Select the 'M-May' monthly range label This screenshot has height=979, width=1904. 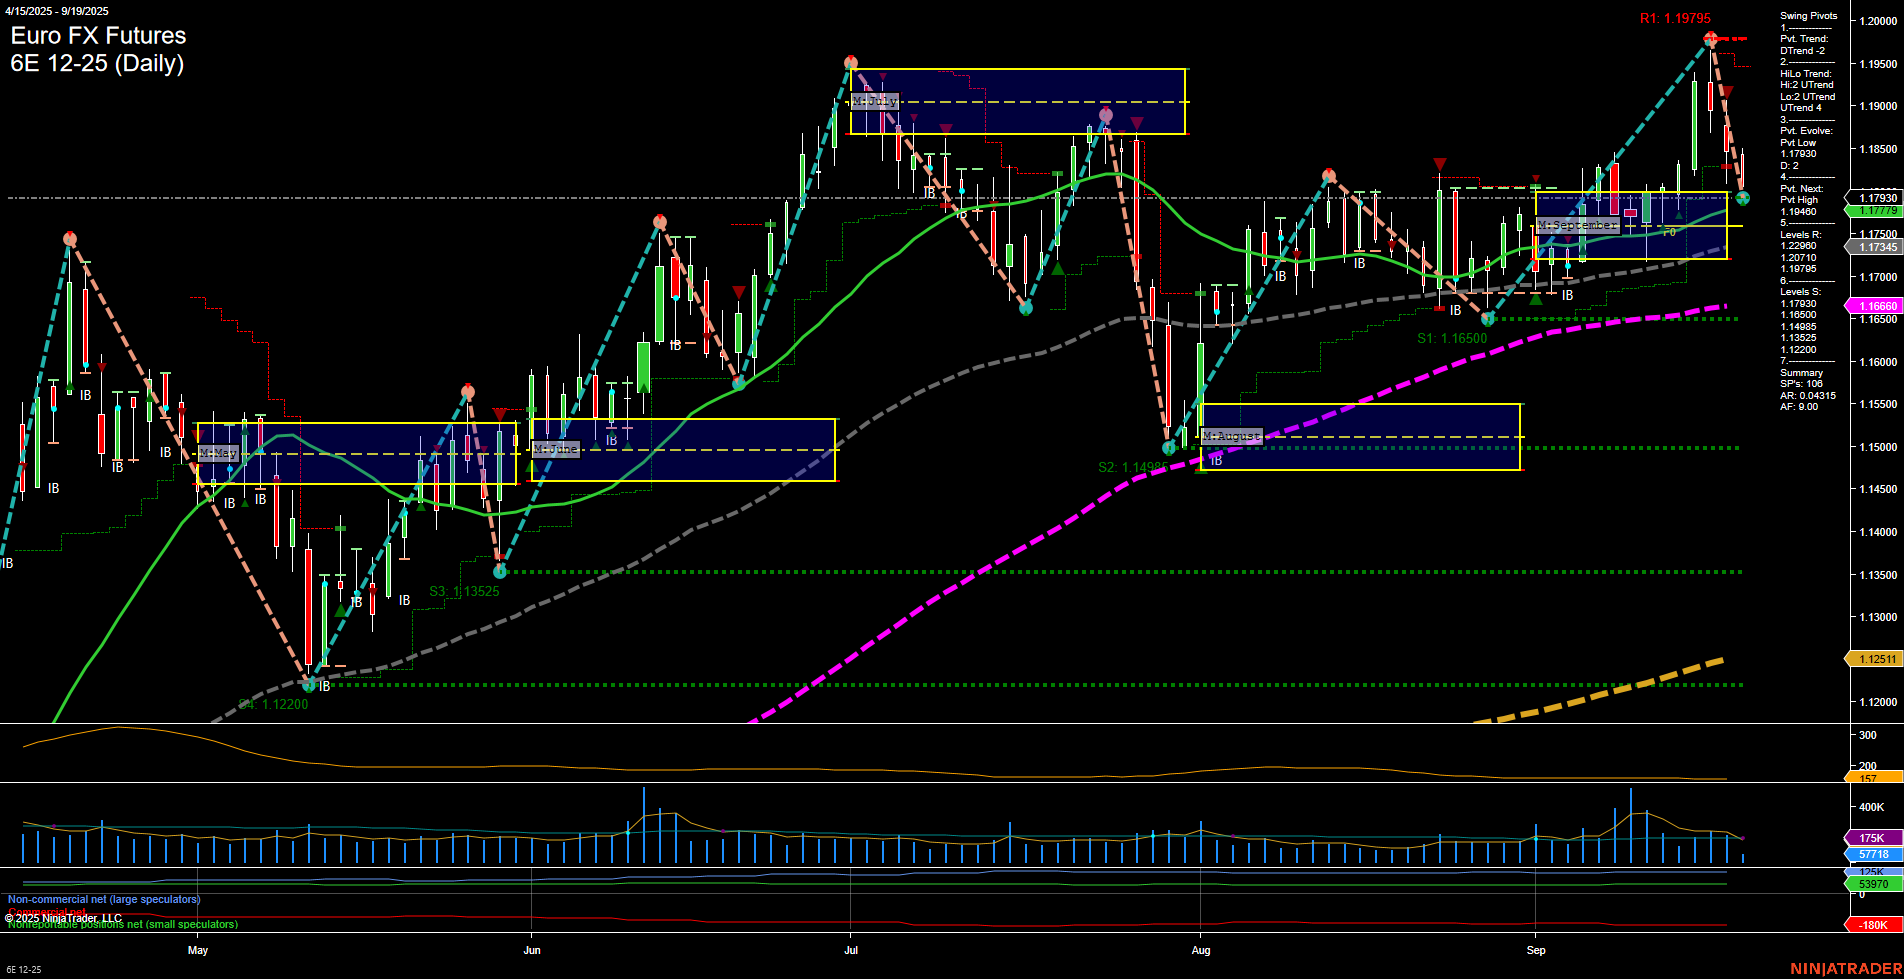coord(218,453)
